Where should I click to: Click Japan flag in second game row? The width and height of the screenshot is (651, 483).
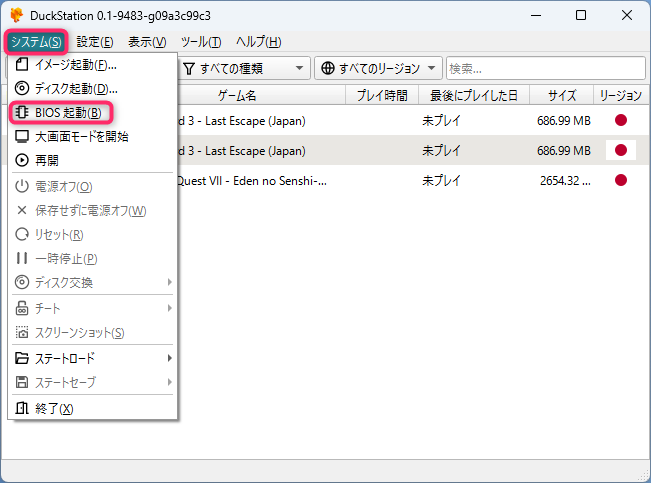(x=620, y=151)
